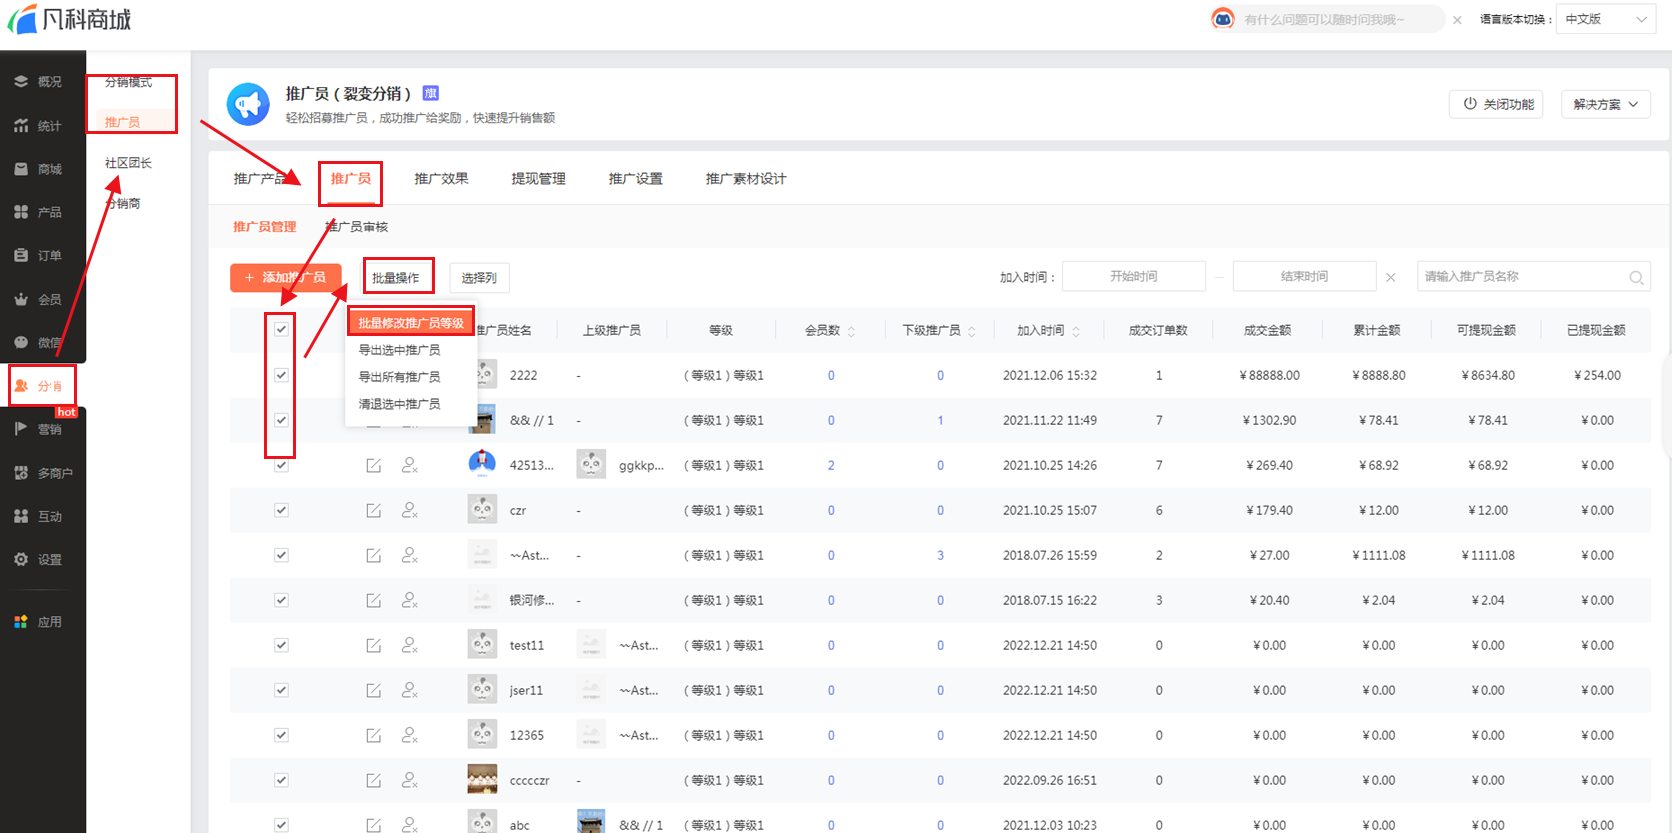Switch to the 推广效果 tab
1672x833 pixels.
(441, 179)
